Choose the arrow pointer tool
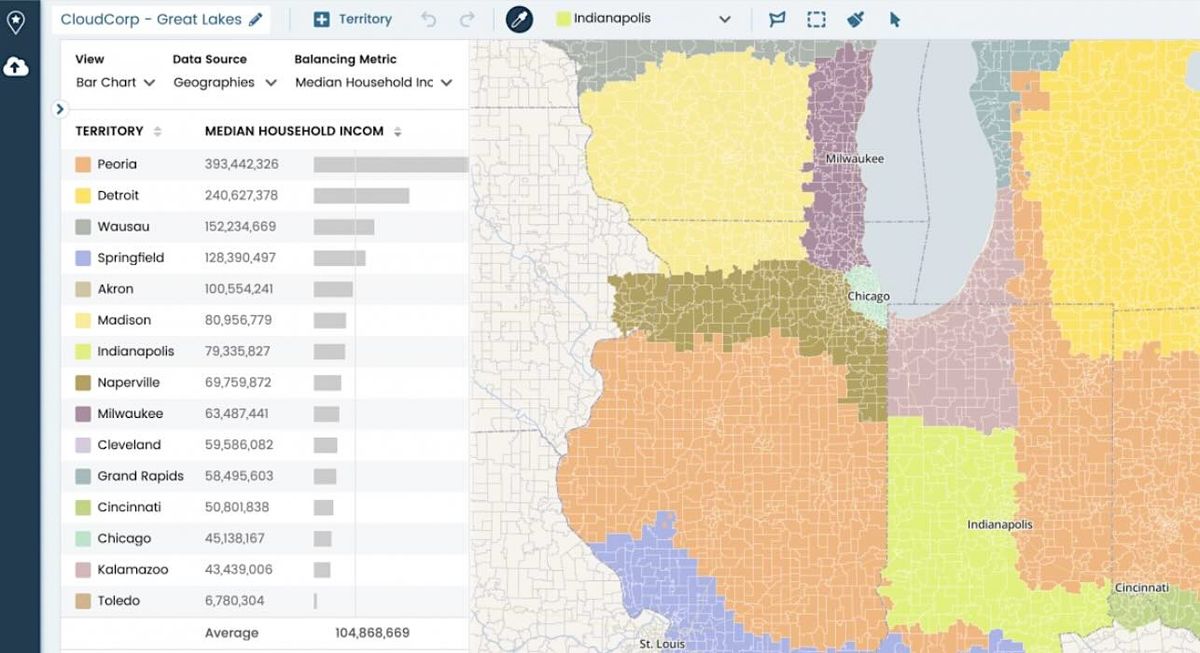This screenshot has height=653, width=1200. point(895,19)
